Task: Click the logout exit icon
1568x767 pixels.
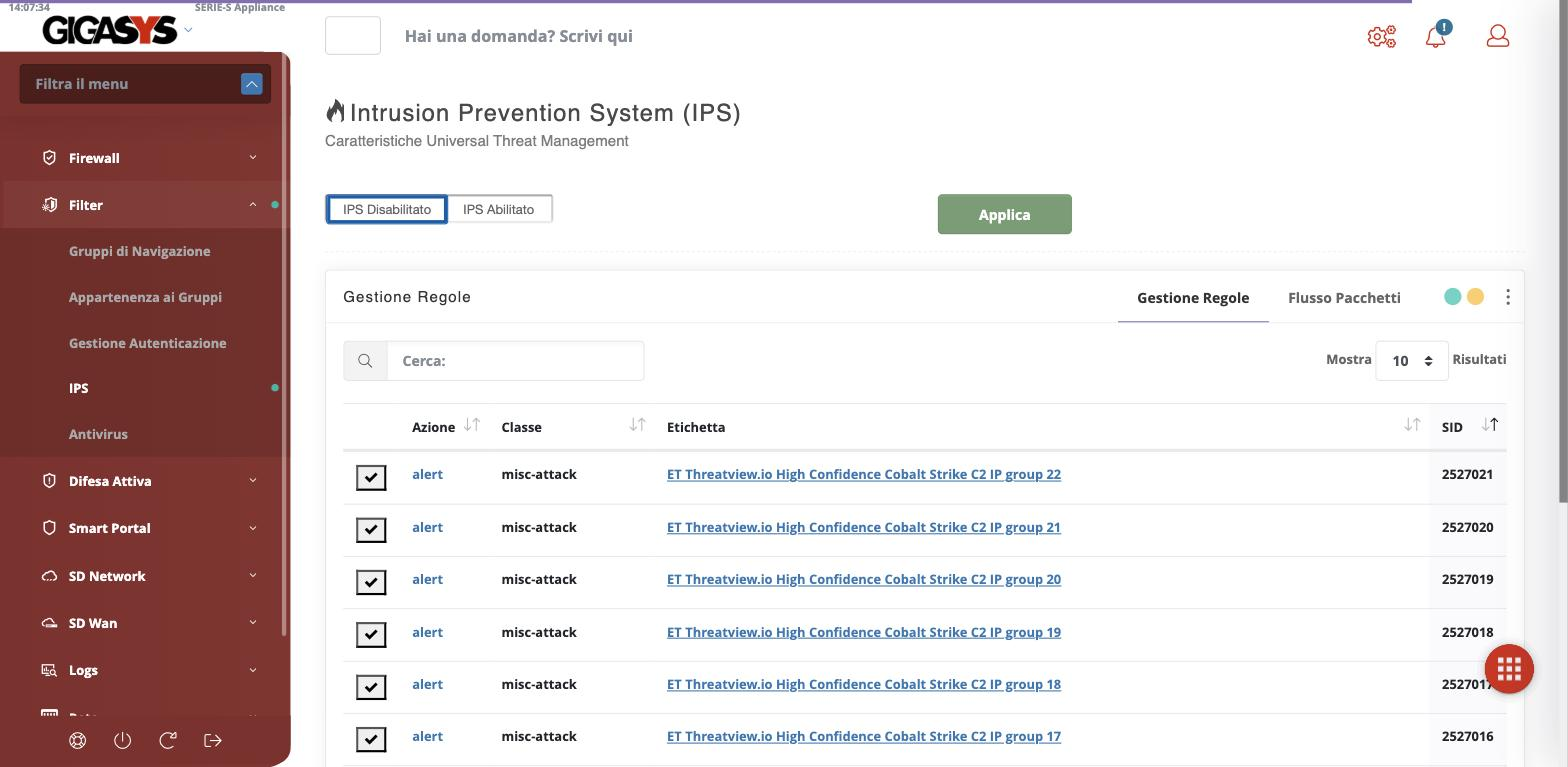Action: pos(213,741)
